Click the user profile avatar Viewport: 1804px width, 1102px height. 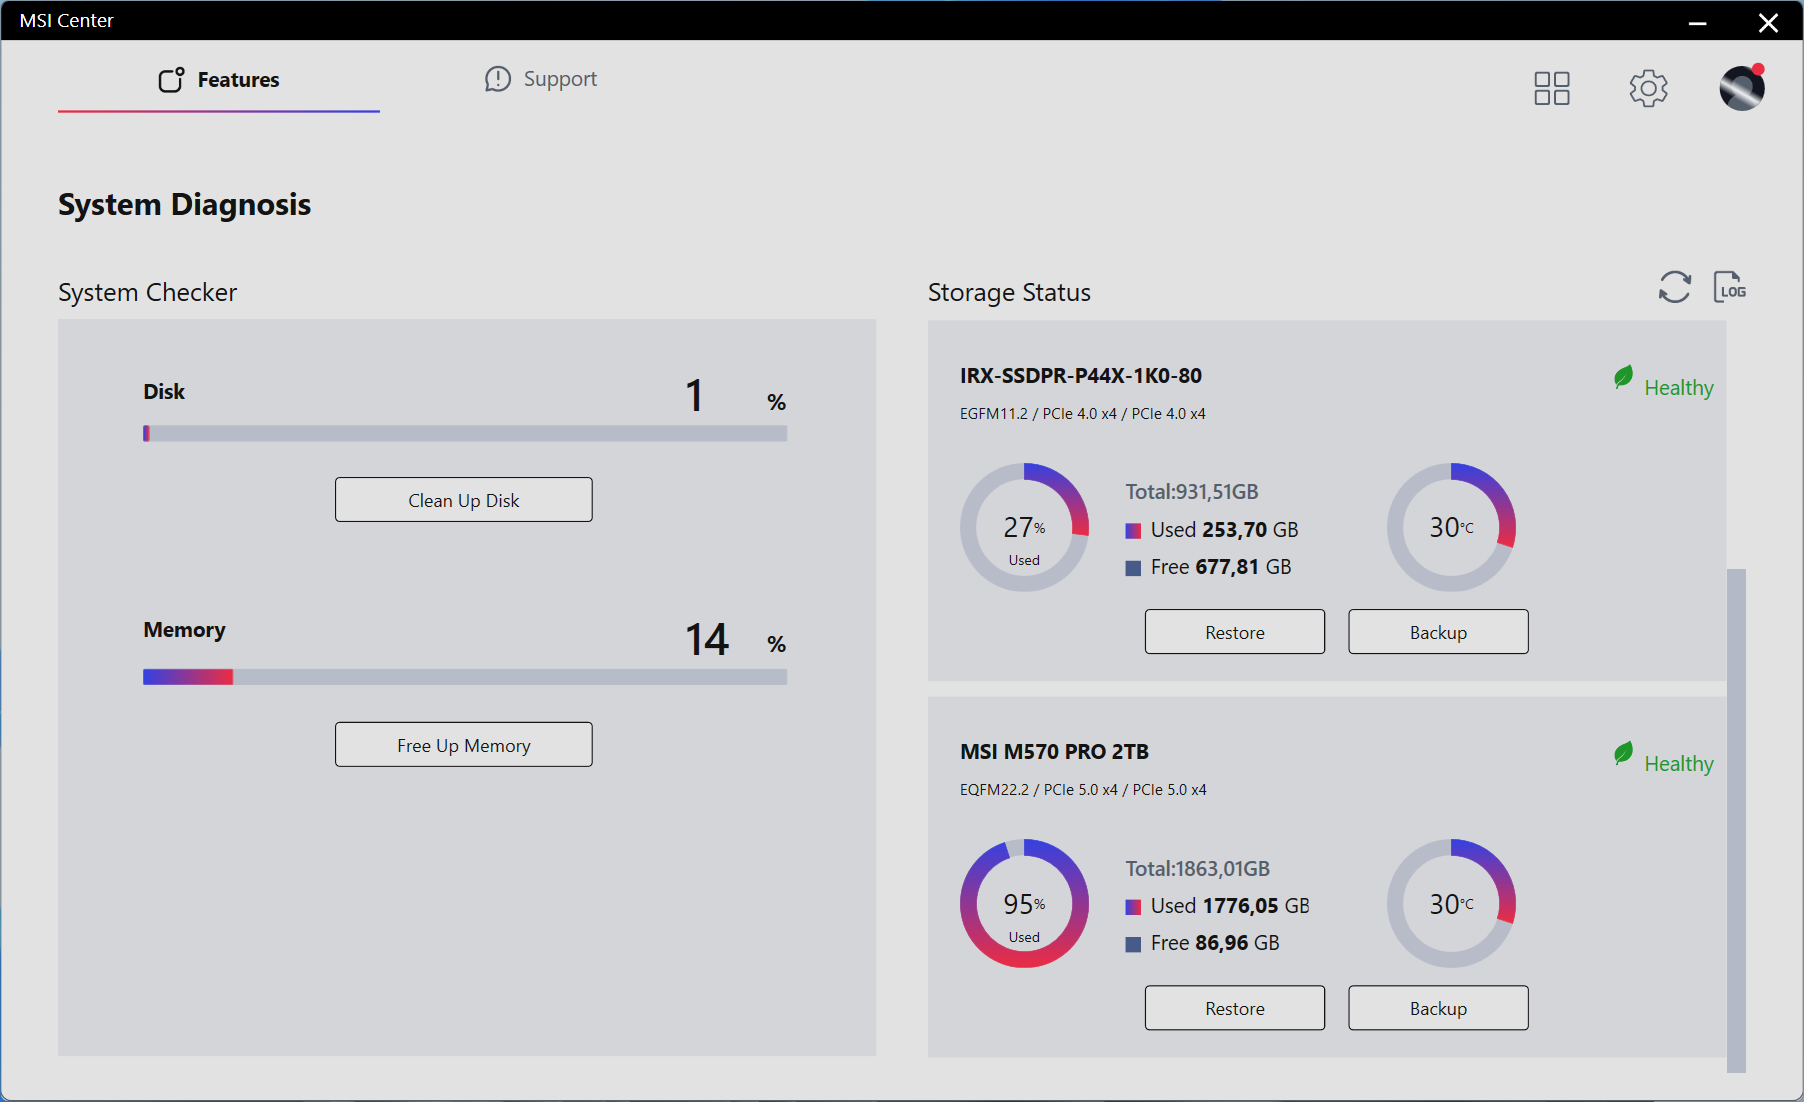coord(1741,88)
